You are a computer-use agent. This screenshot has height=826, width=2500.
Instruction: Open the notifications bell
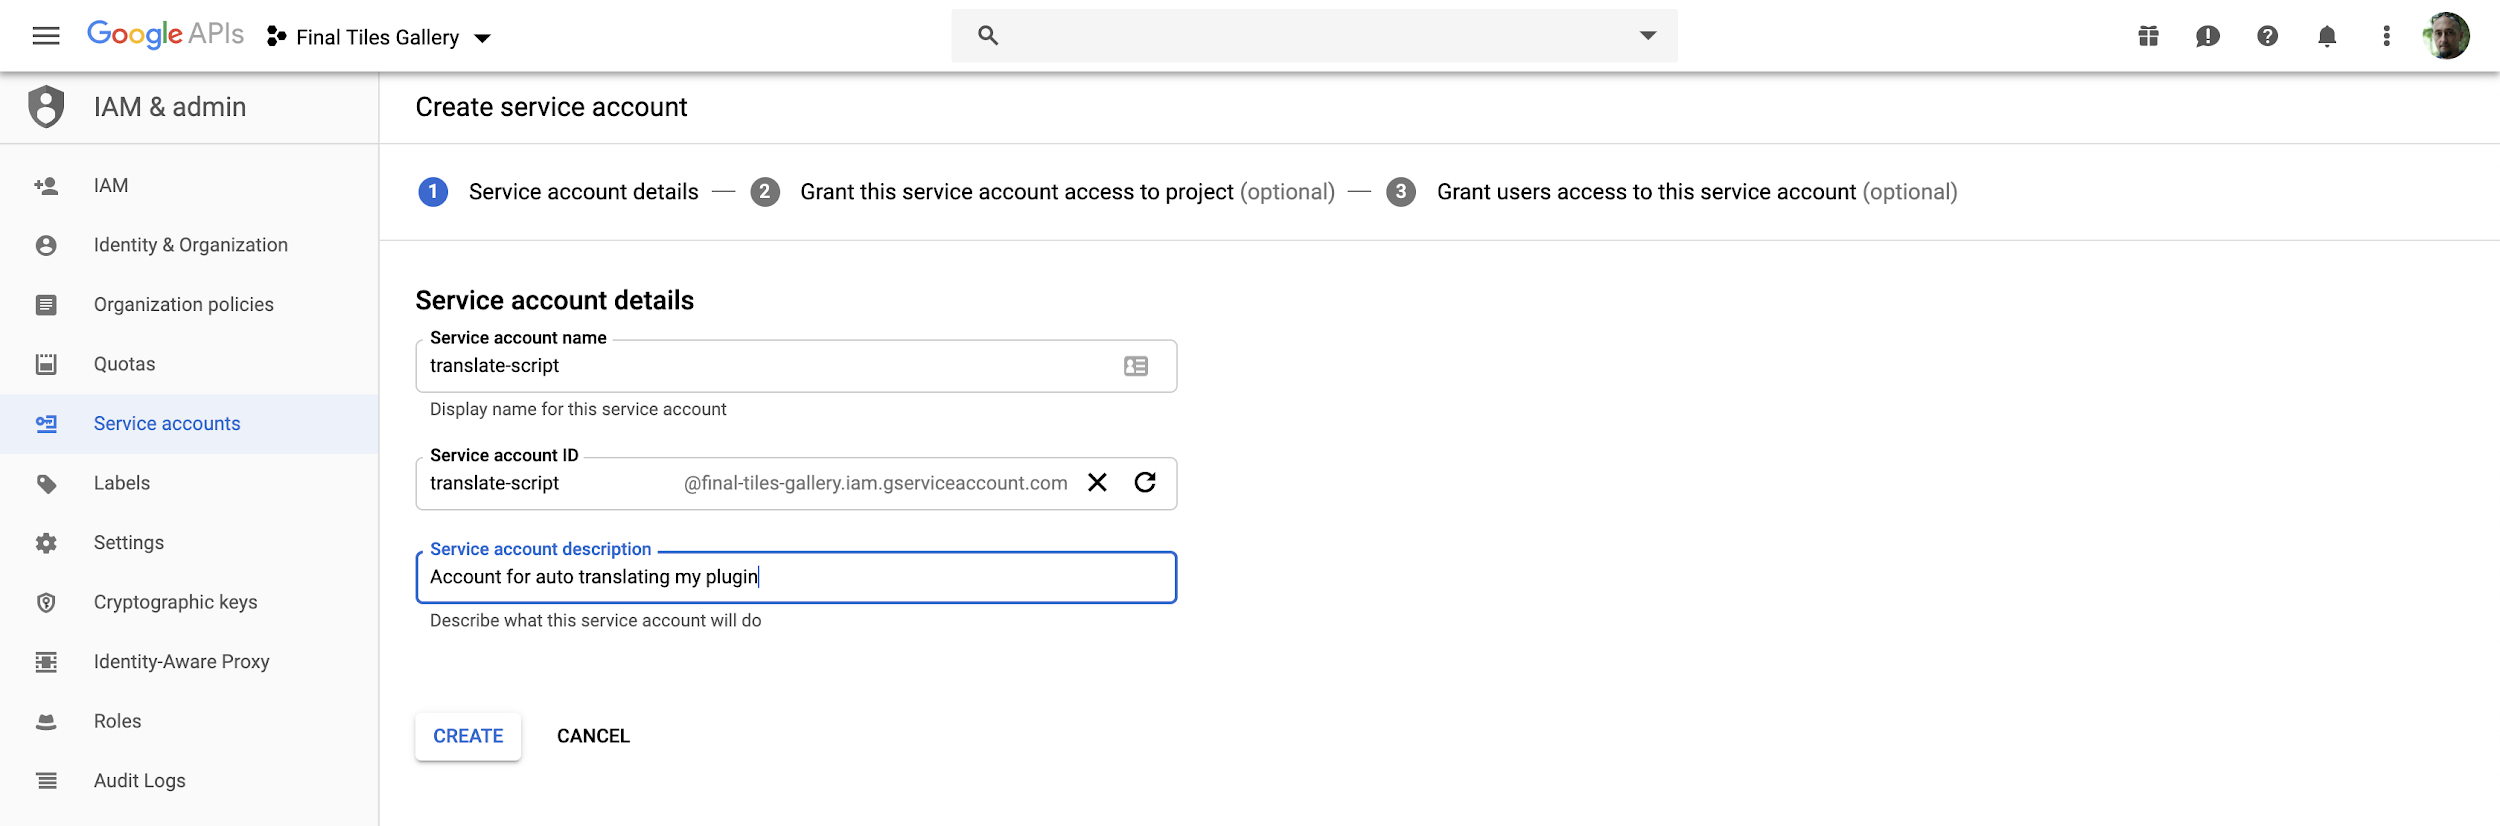coord(2327,36)
